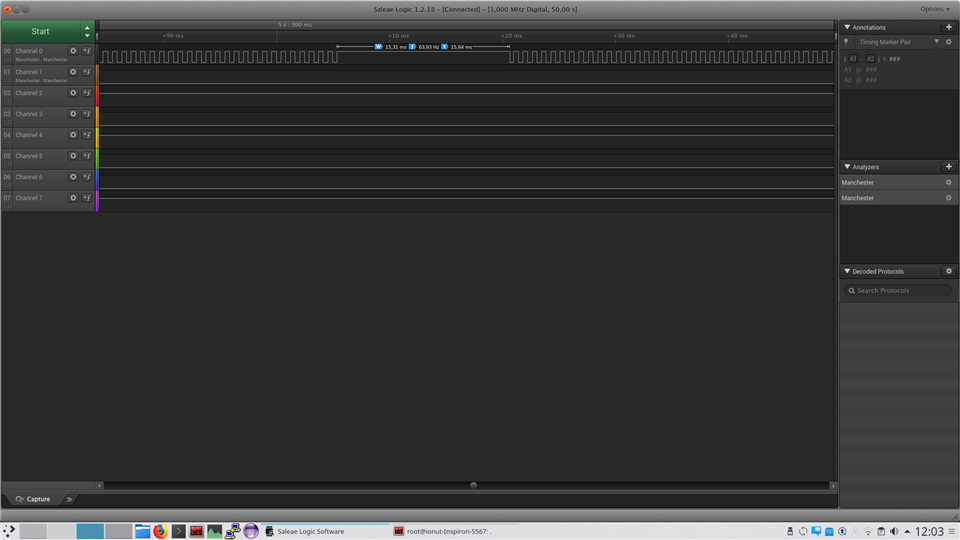The height and width of the screenshot is (540, 960).
Task: Add a new annotation with plus button
Action: point(948,27)
